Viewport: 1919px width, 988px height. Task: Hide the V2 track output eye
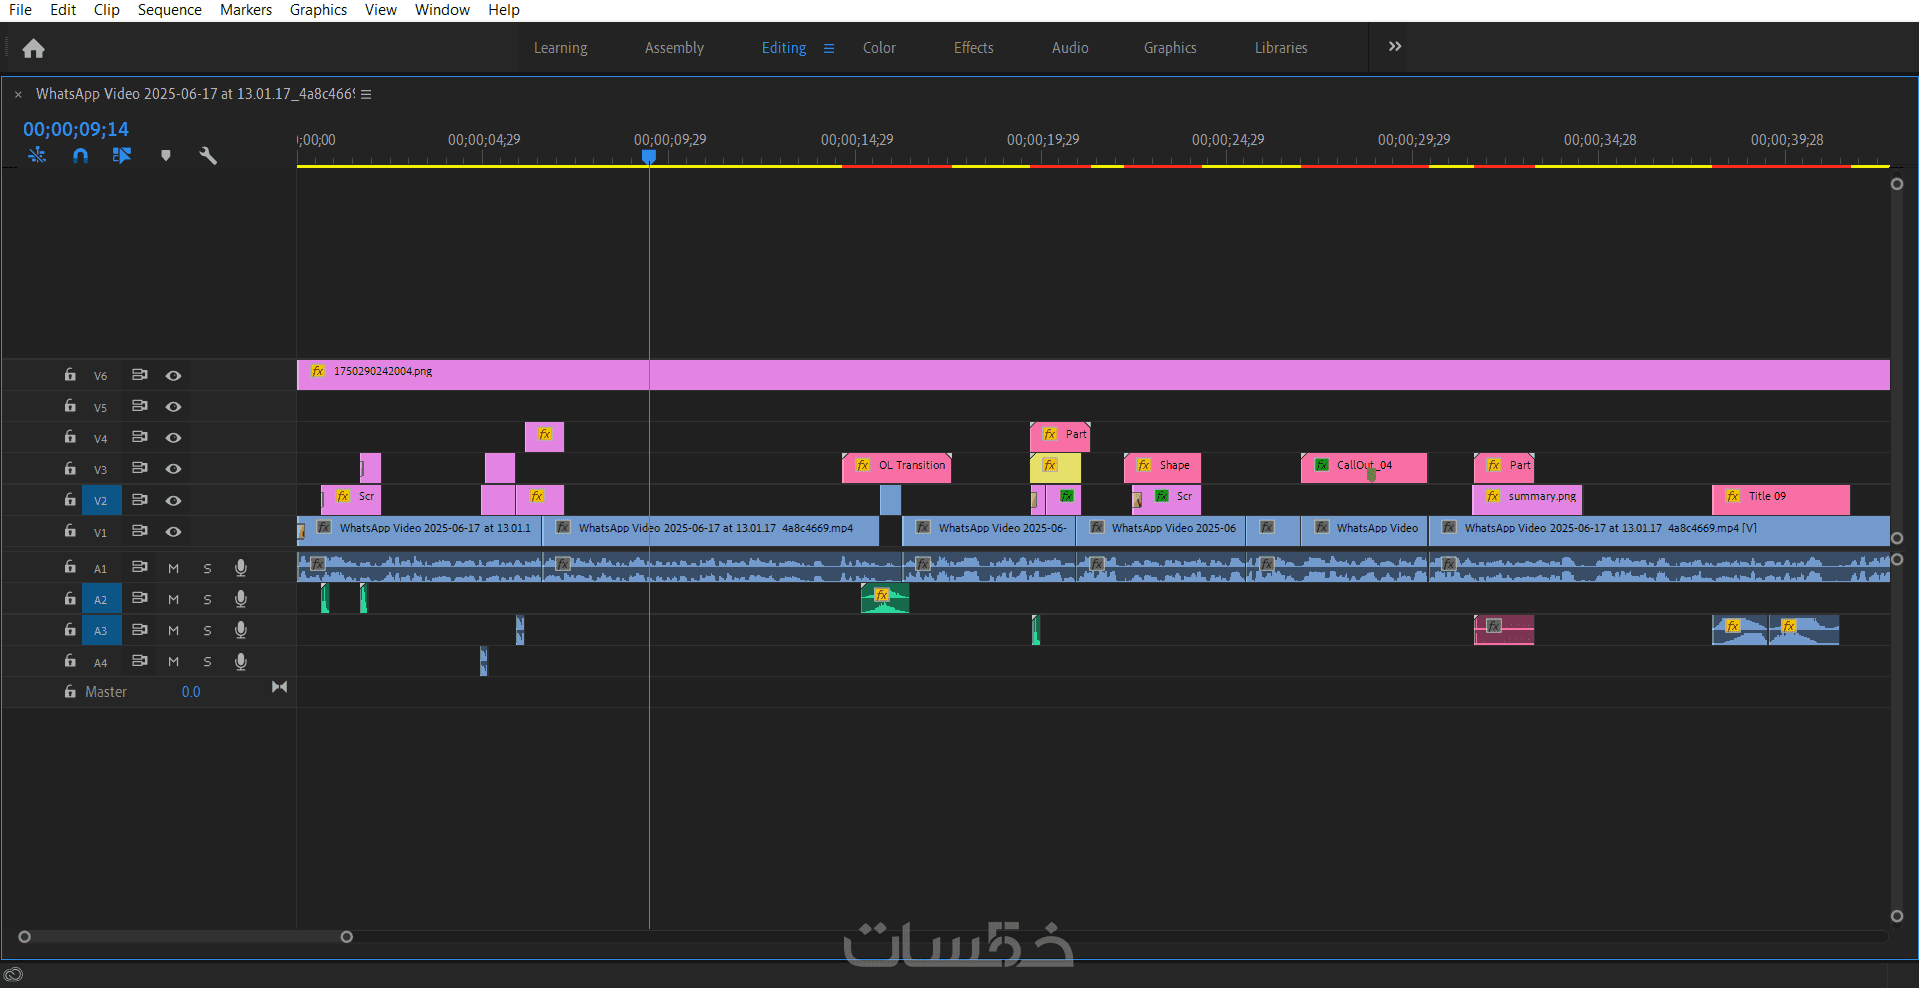[173, 501]
